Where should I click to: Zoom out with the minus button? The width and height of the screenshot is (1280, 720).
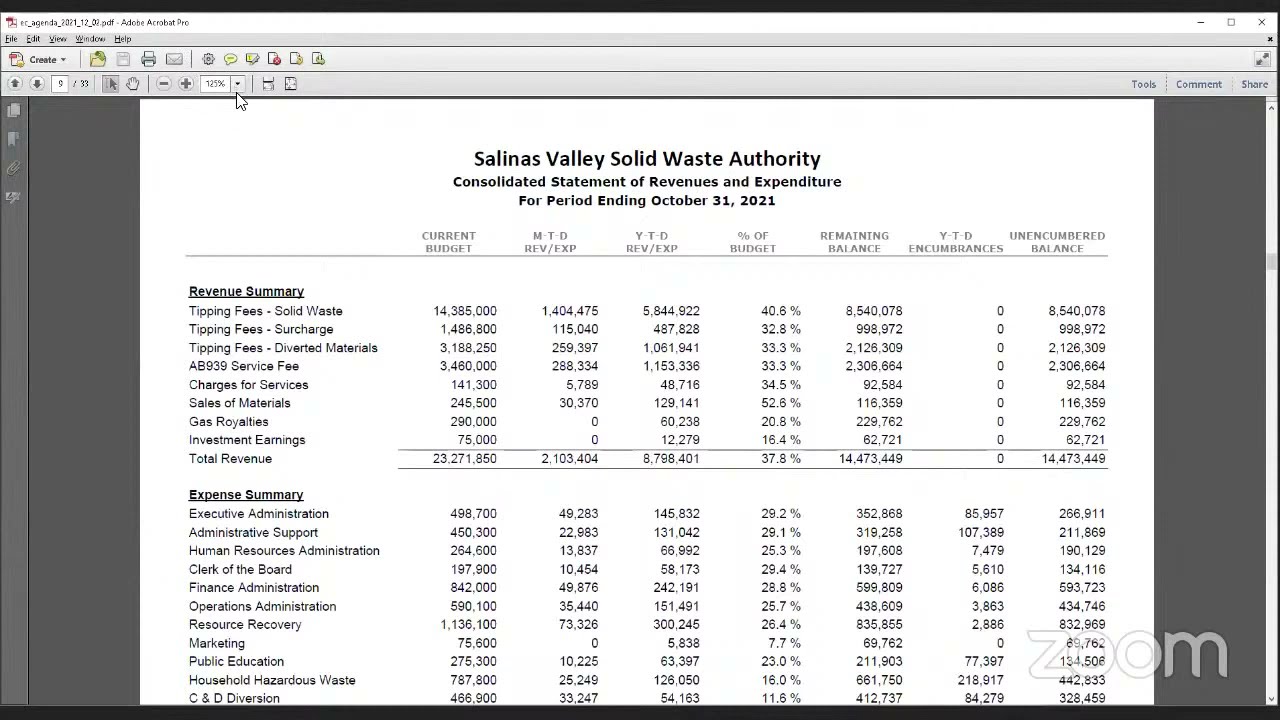pyautogui.click(x=164, y=84)
